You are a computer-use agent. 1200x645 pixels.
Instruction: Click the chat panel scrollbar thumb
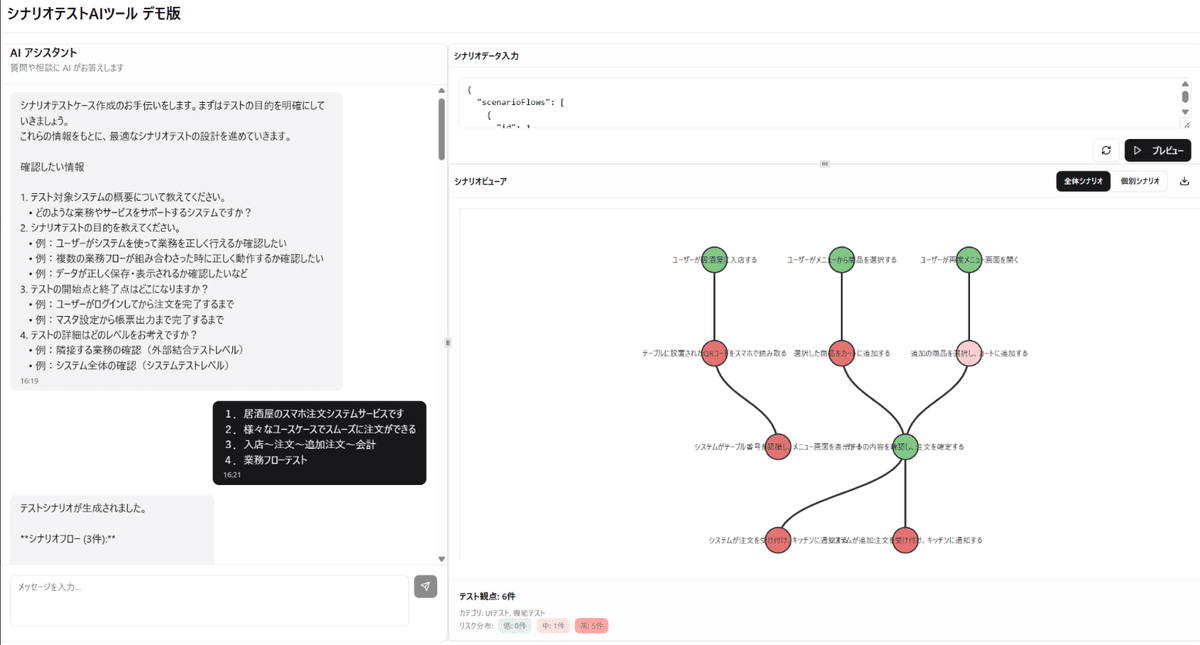pyautogui.click(x=441, y=128)
